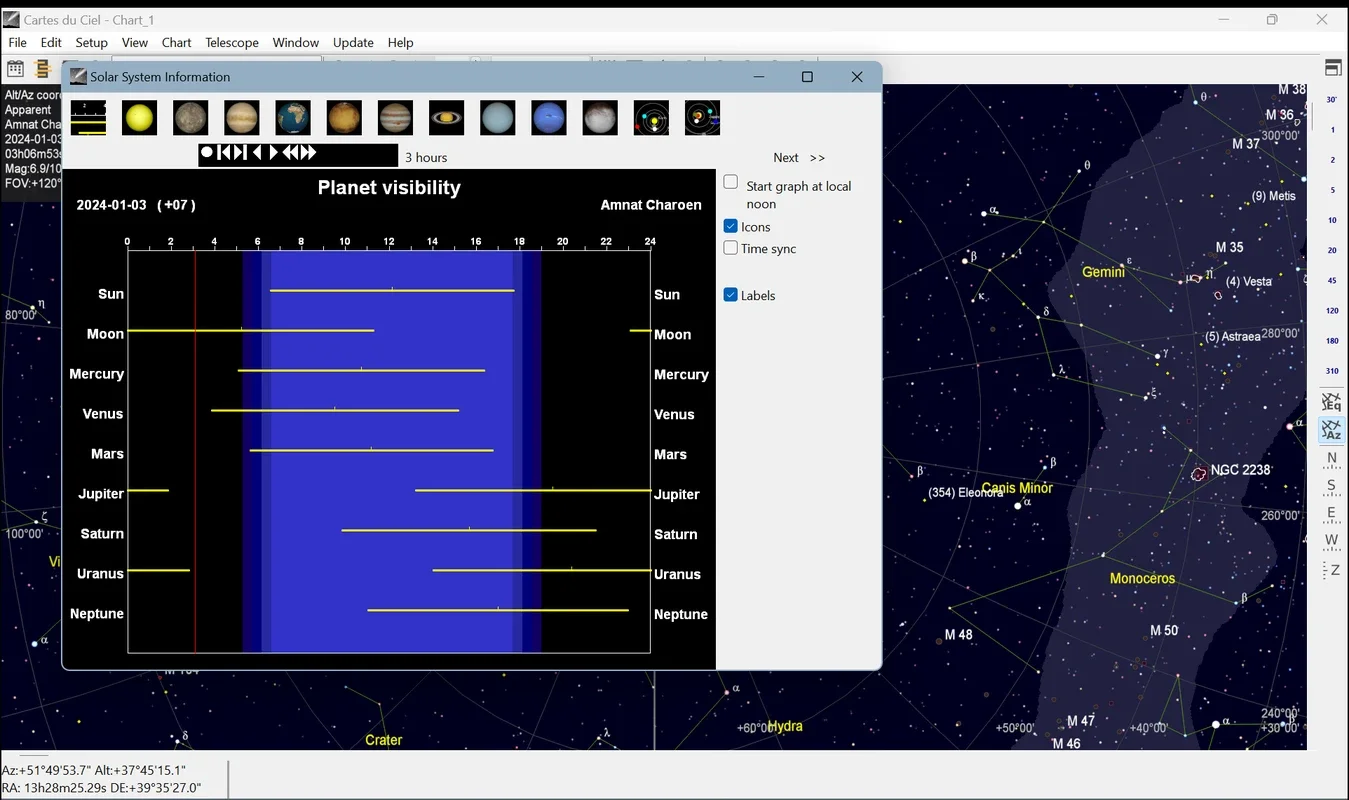Open the Setup menu

[x=91, y=42]
